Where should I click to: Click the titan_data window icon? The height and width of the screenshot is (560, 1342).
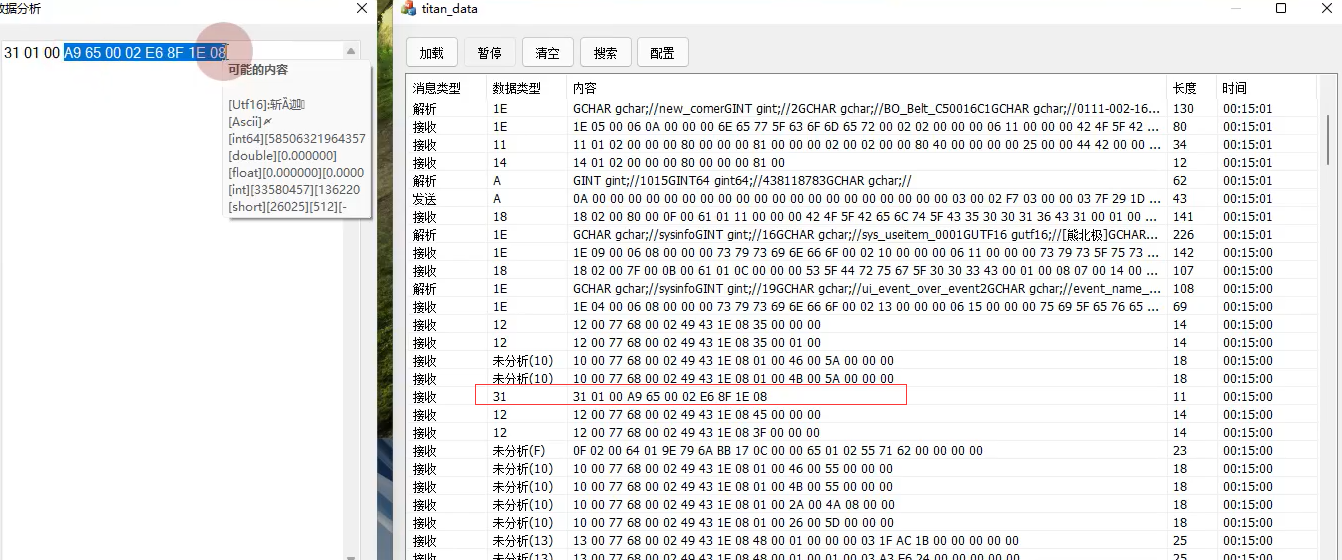pyautogui.click(x=408, y=9)
